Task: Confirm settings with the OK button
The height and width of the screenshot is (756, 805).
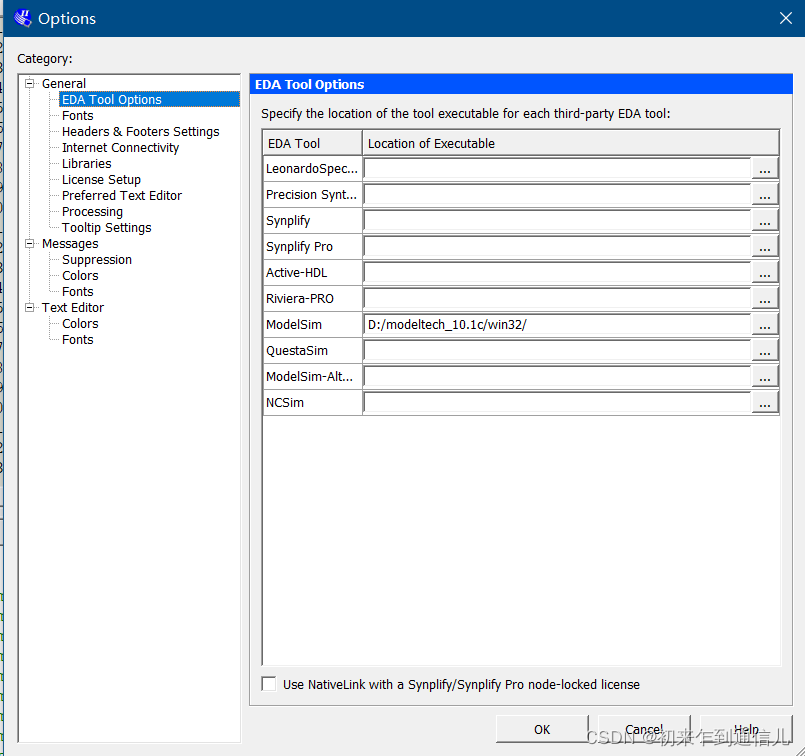Action: tap(542, 729)
